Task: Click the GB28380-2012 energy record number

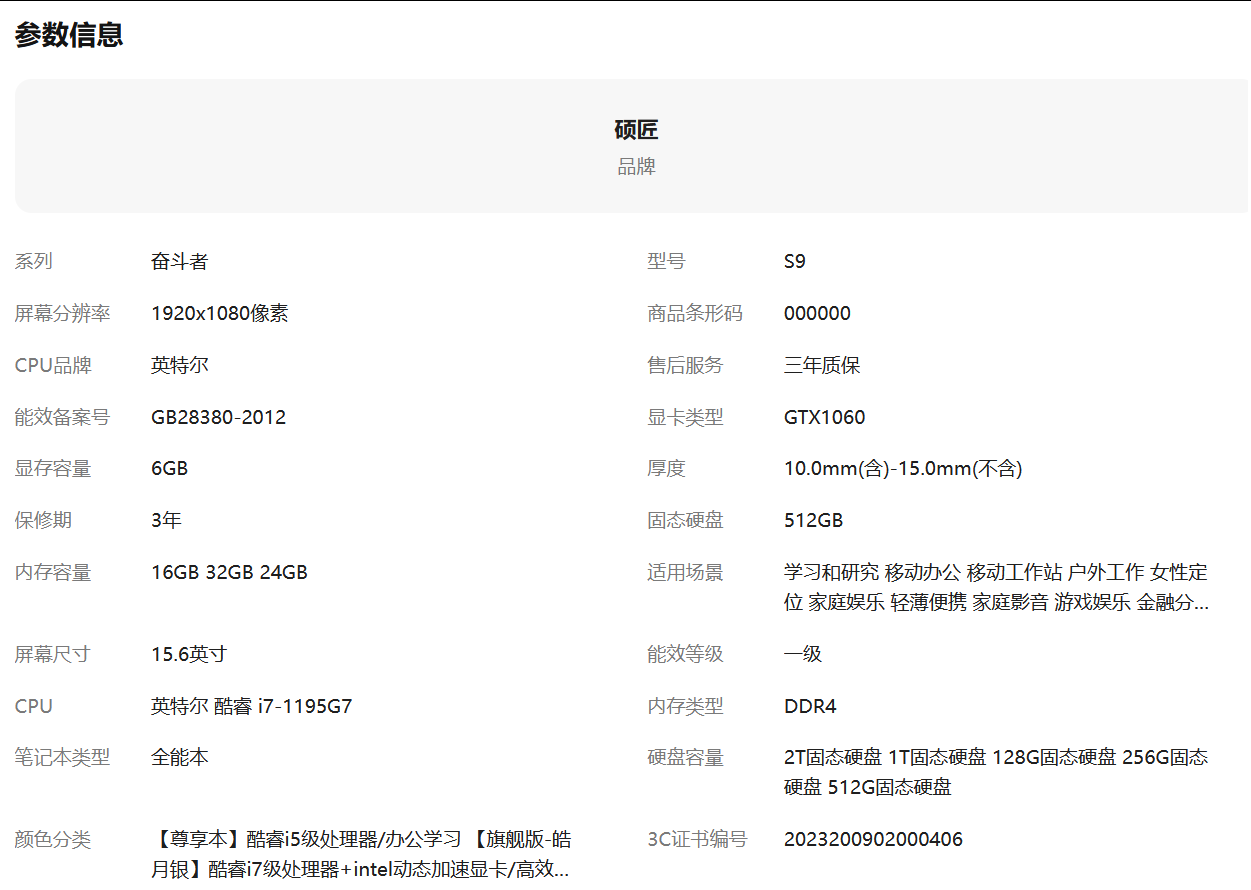Action: 218,417
